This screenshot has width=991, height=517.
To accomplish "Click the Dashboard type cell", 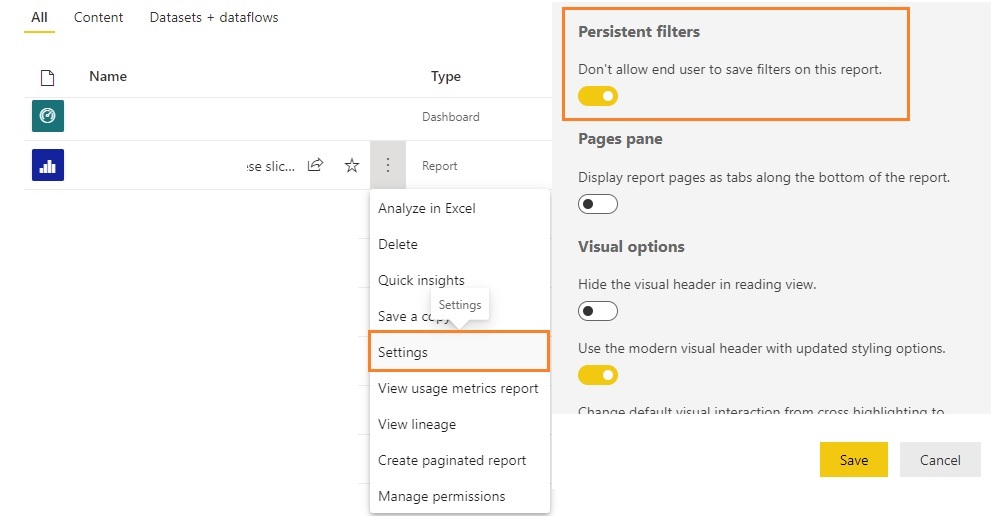I will 451,117.
